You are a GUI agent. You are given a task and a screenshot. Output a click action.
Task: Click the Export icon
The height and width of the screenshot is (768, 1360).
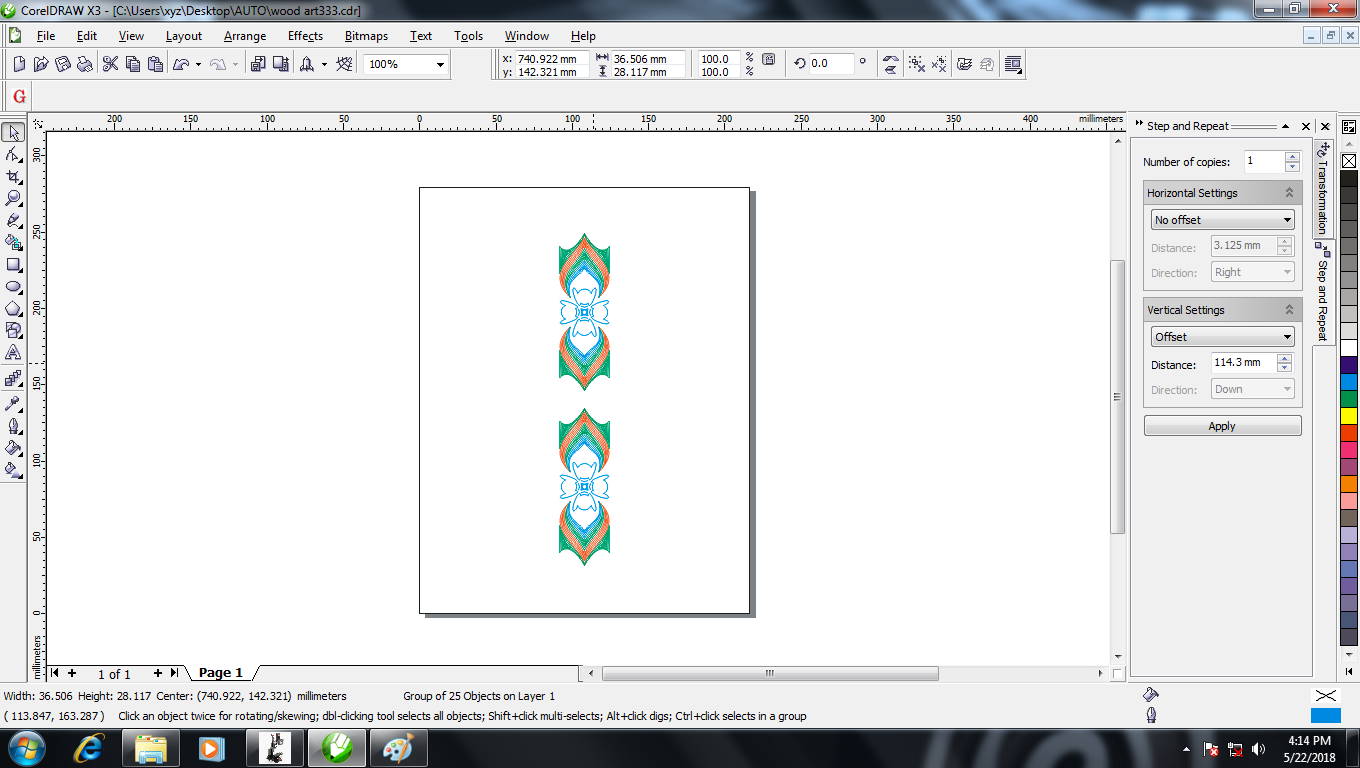pos(281,64)
